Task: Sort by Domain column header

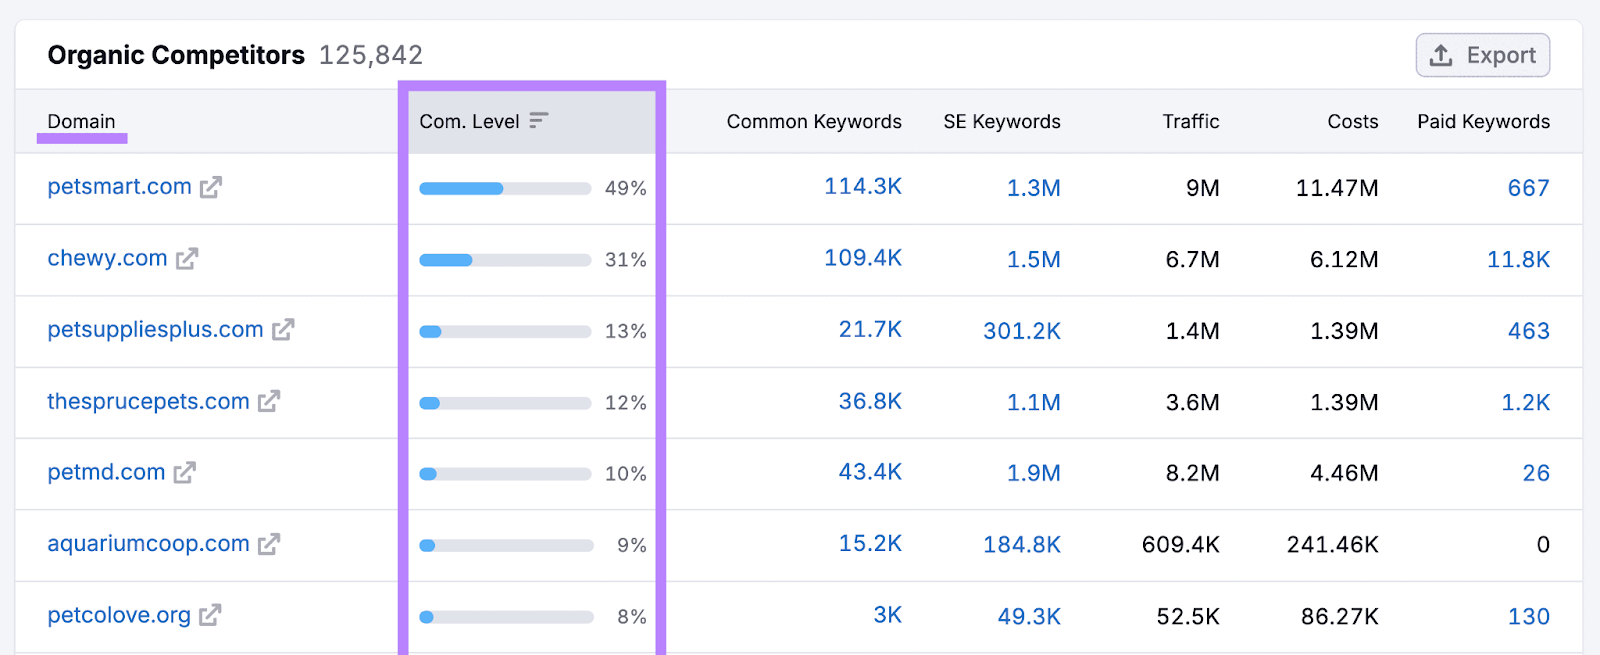Action: pos(81,122)
